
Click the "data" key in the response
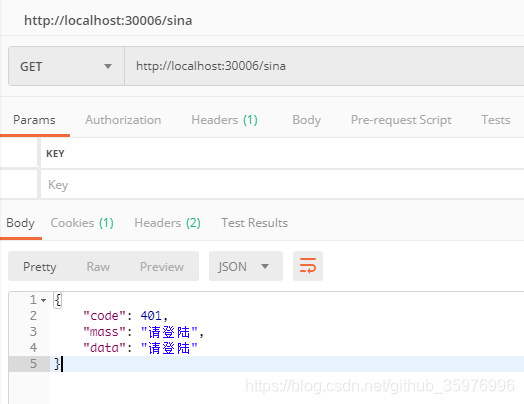pyautogui.click(x=104, y=348)
